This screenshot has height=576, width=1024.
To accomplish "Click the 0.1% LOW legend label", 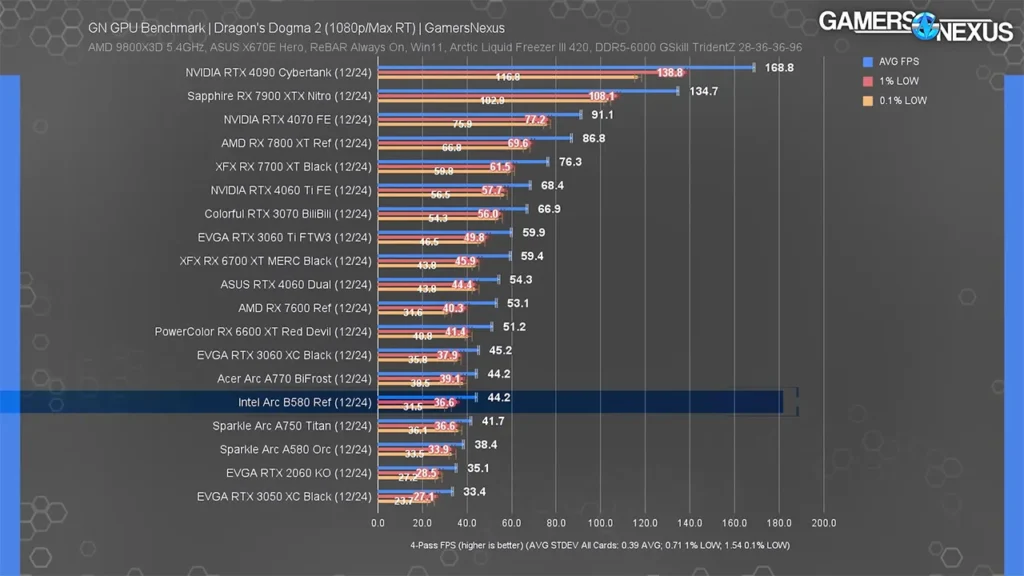I will coord(903,101).
